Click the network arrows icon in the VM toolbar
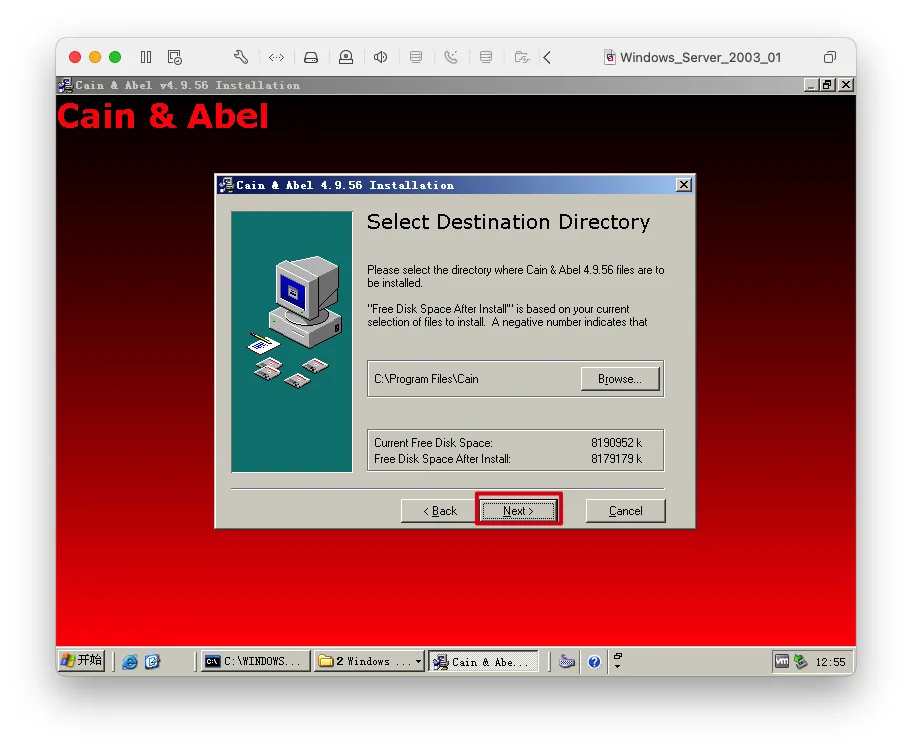This screenshot has width=912, height=750. 276,57
